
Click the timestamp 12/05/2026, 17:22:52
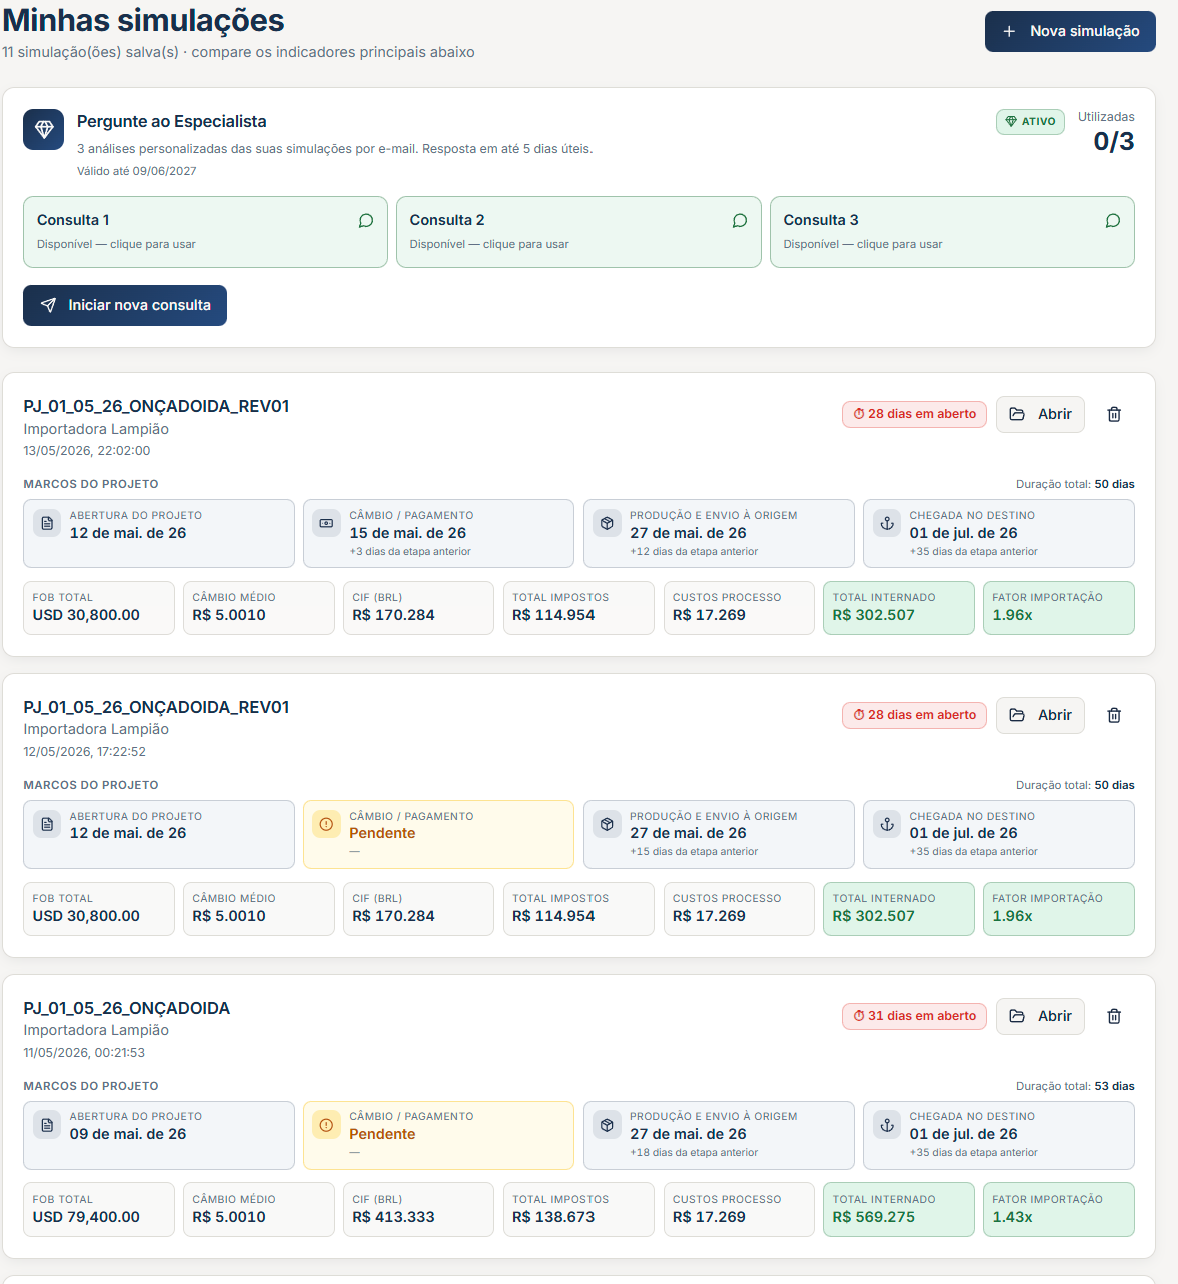click(85, 752)
